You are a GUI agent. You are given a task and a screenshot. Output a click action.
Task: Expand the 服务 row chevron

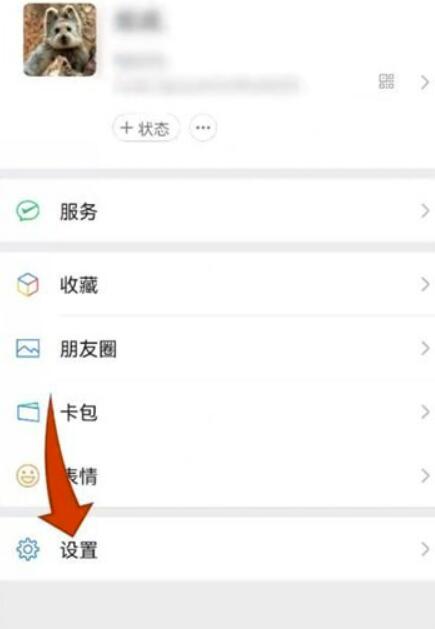click(425, 211)
